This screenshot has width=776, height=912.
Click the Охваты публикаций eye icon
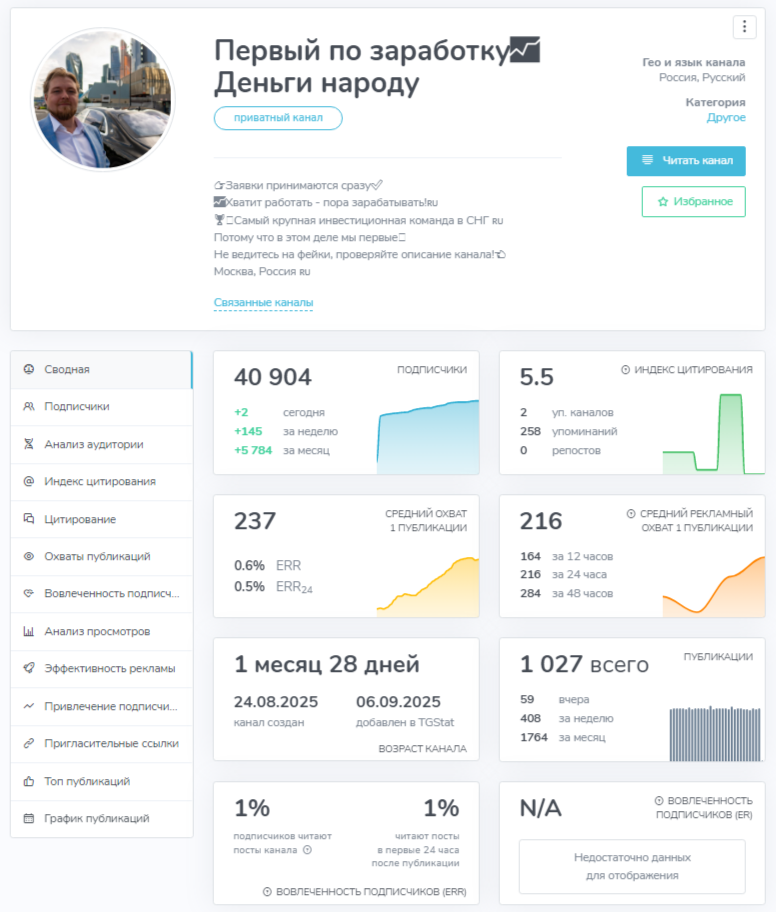(x=29, y=556)
